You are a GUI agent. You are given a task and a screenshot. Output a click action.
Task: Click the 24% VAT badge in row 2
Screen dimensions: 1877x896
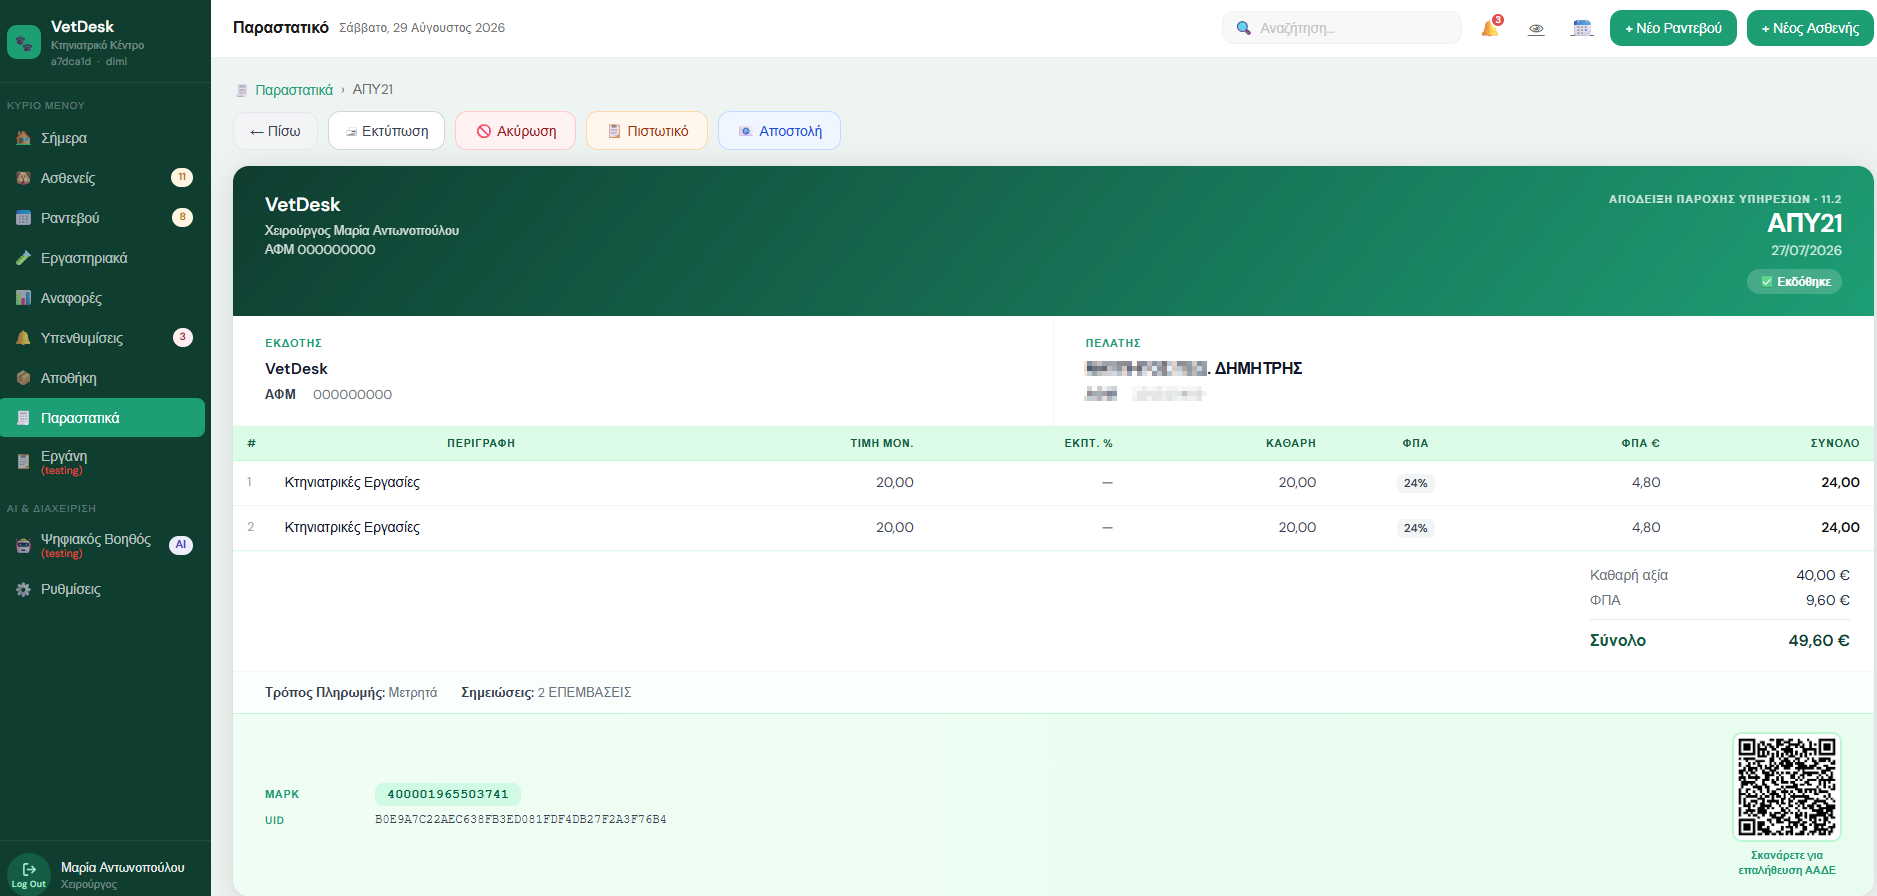point(1415,528)
